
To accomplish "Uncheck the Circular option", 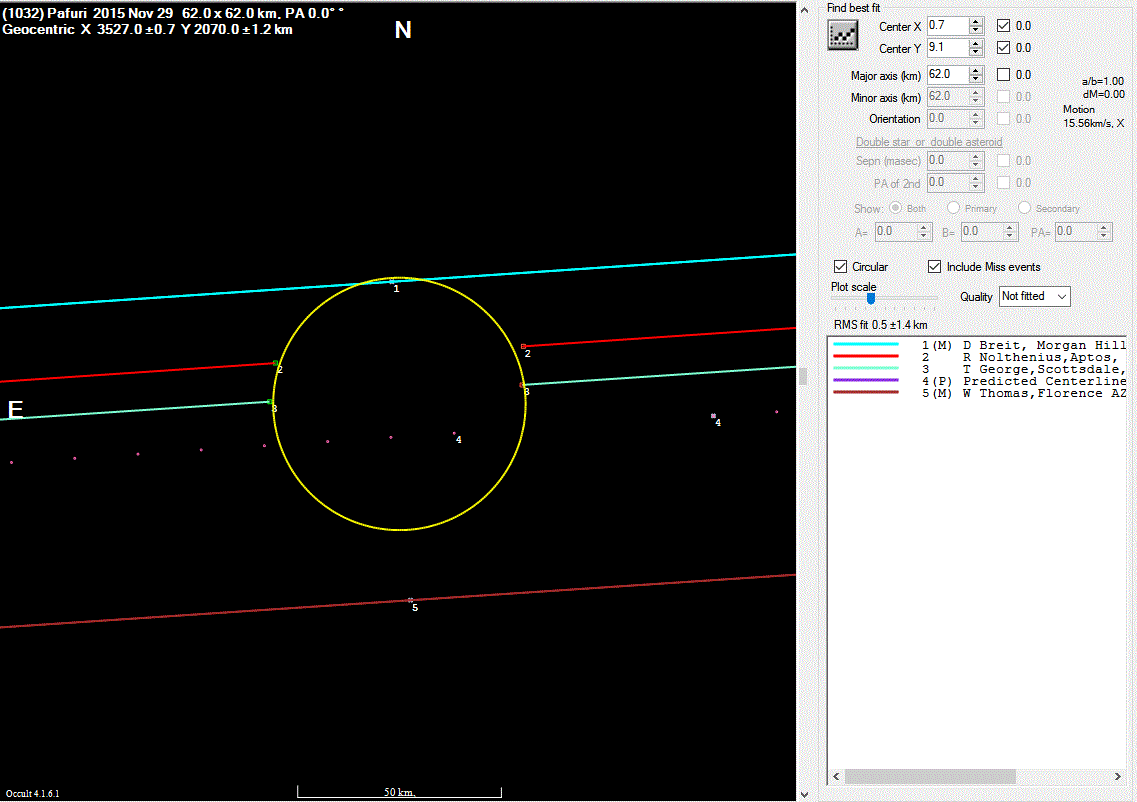I will pos(840,267).
